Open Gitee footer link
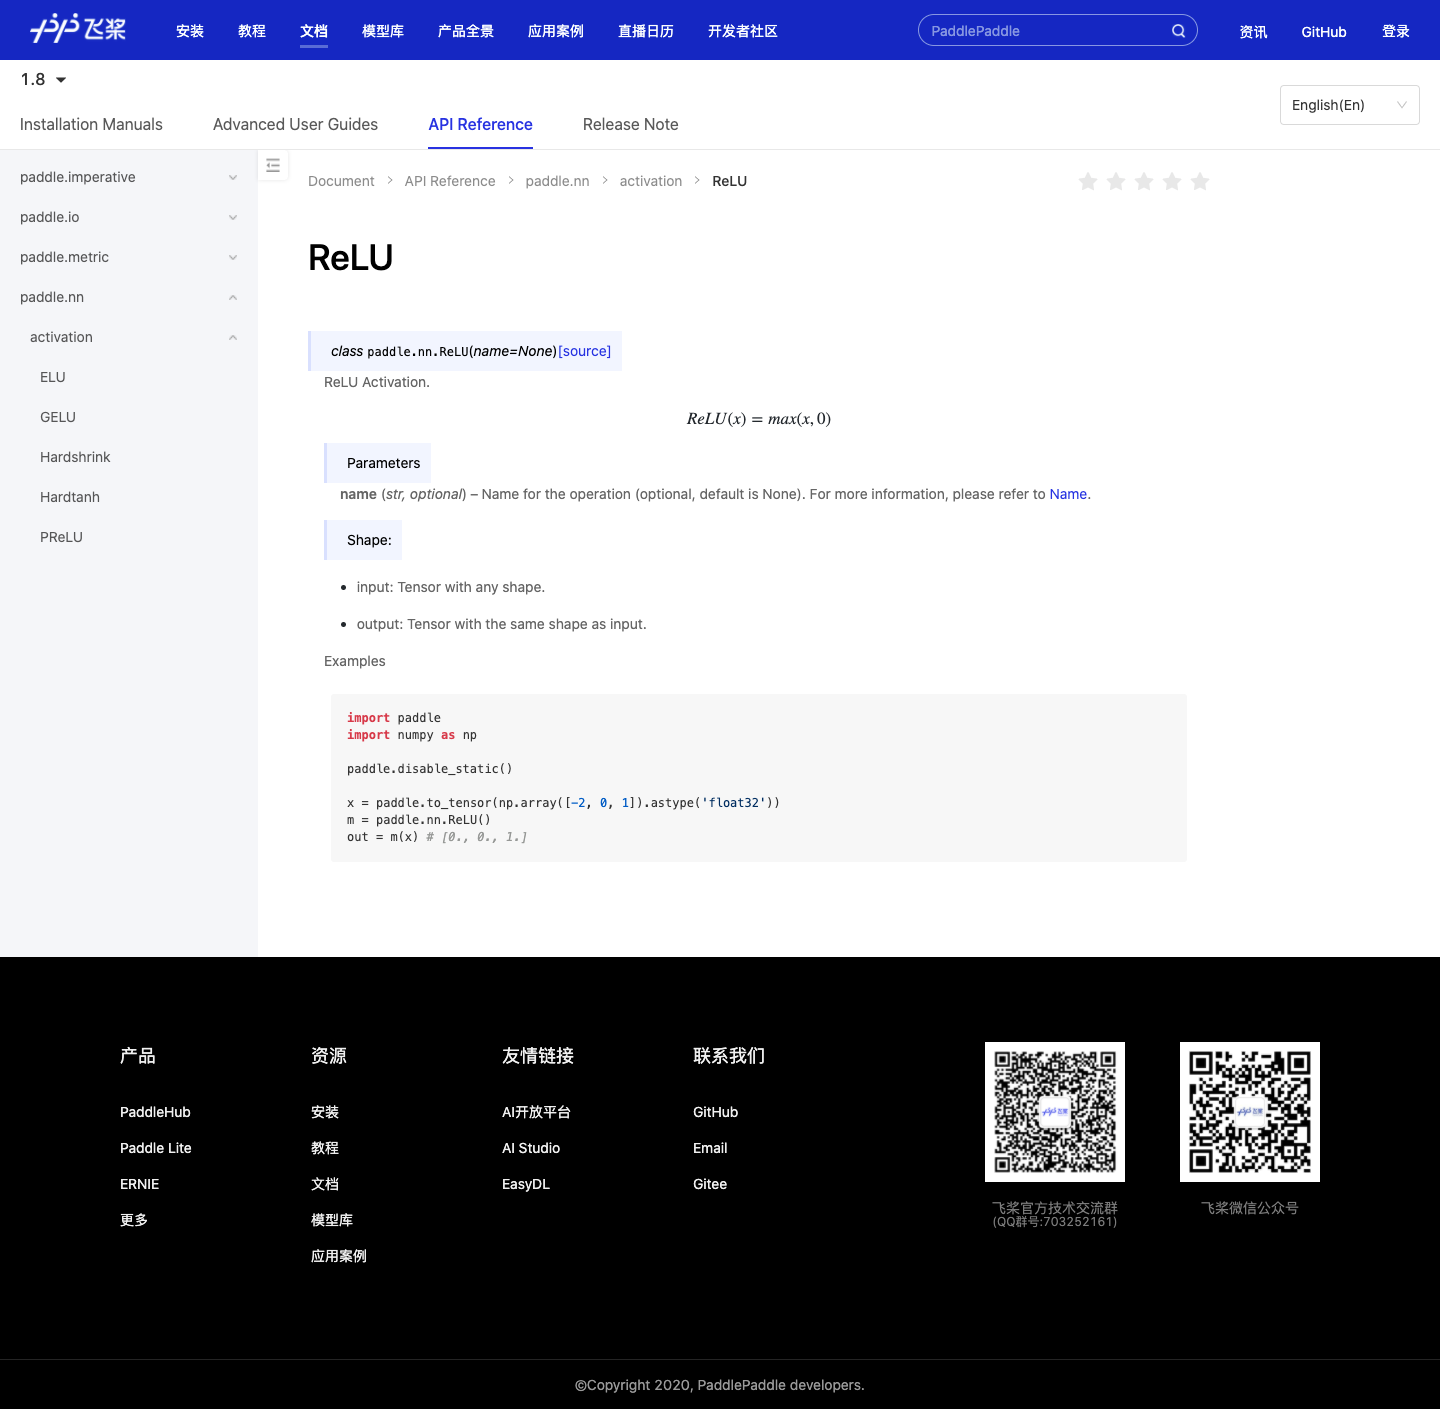The width and height of the screenshot is (1440, 1409). [x=710, y=1184]
